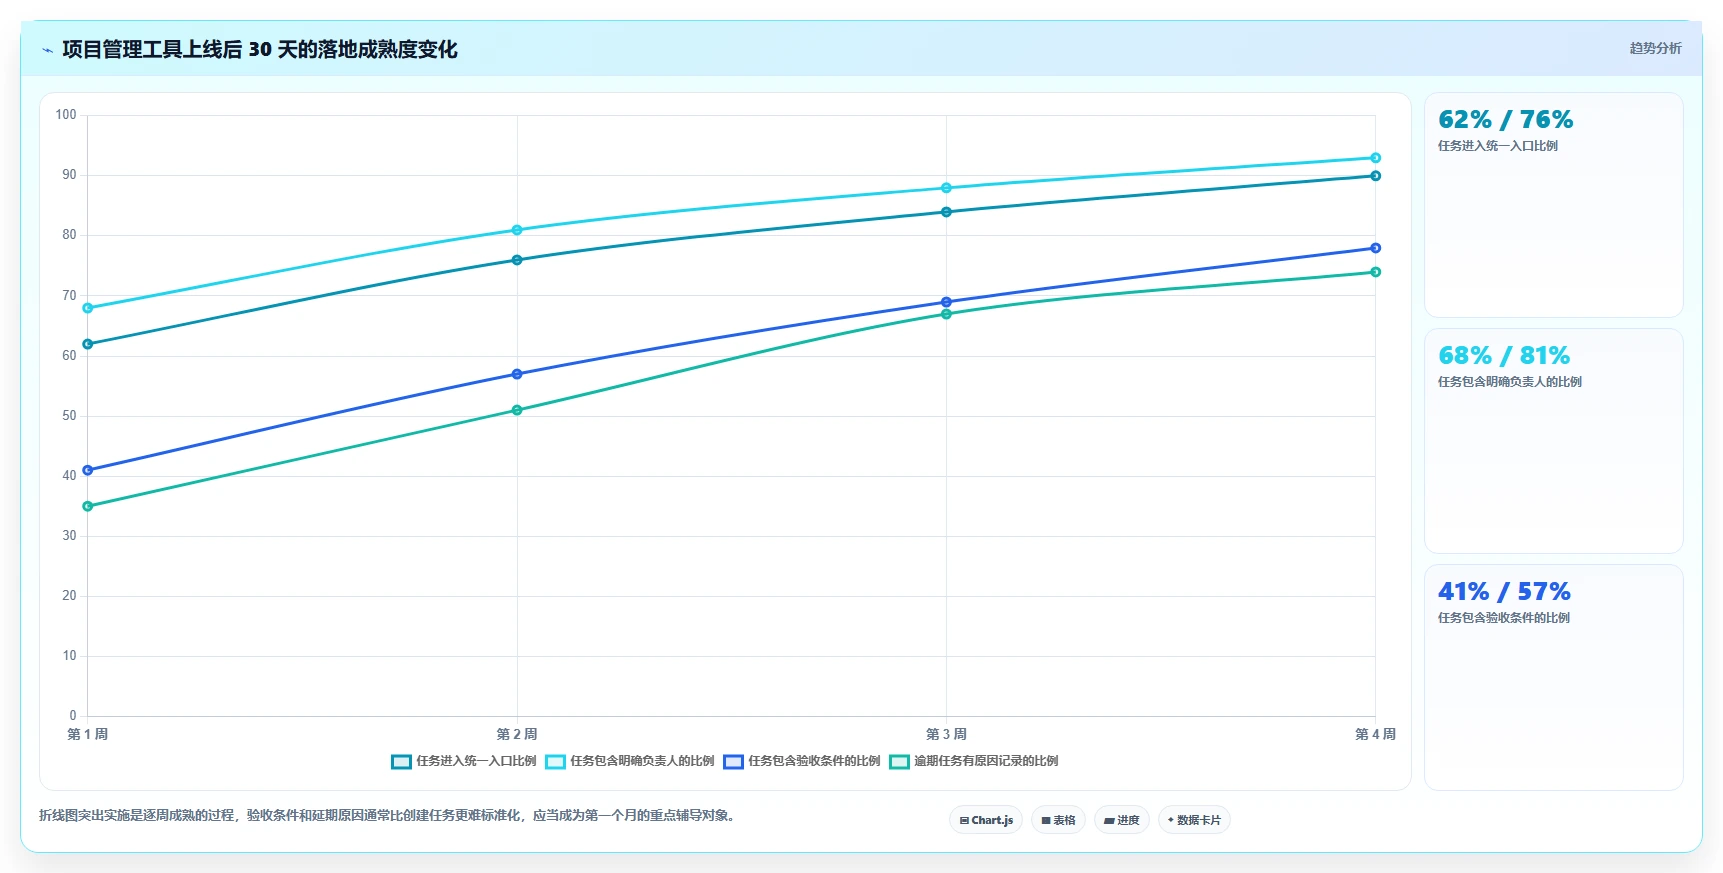Click 第 3 周 data point at value 84
The width and height of the screenshot is (1723, 873).
click(x=946, y=212)
